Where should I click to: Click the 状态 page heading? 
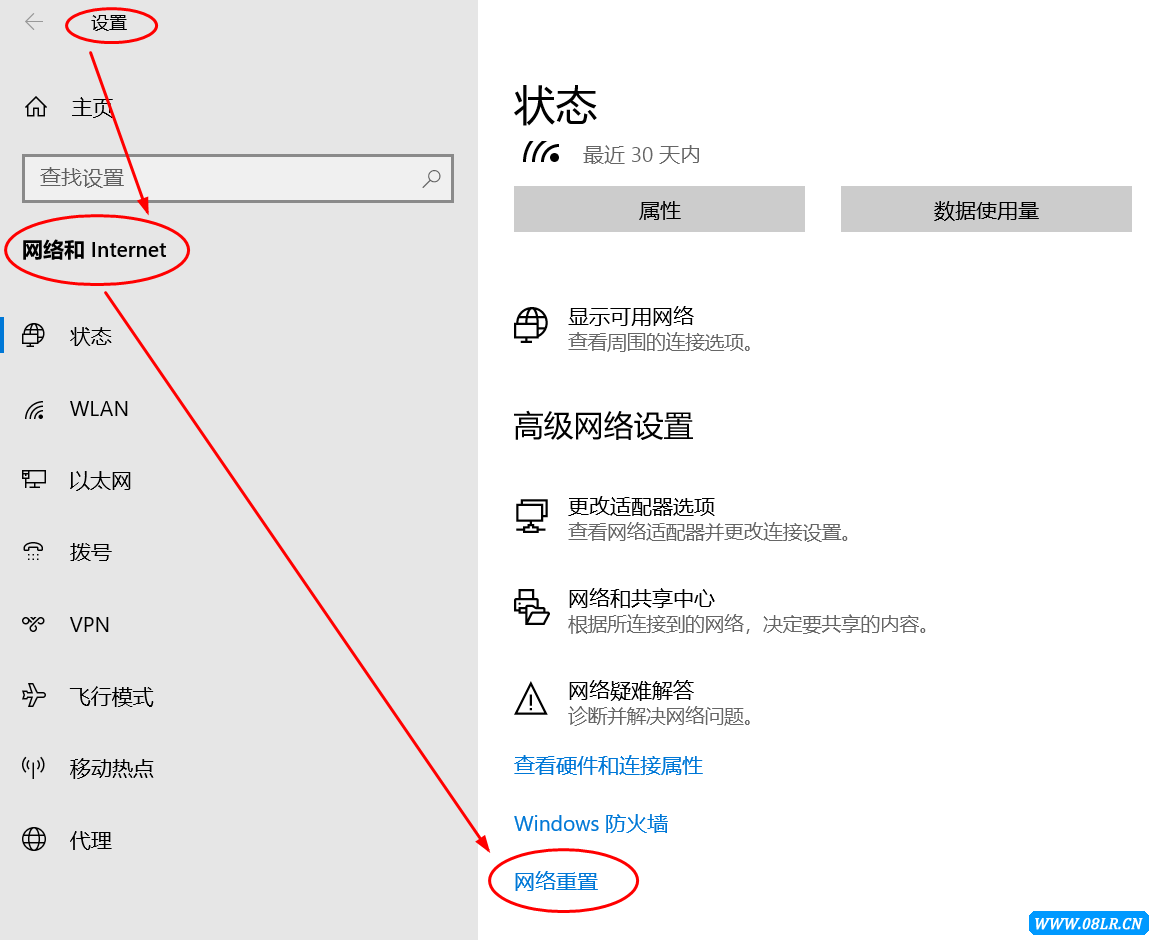point(556,105)
